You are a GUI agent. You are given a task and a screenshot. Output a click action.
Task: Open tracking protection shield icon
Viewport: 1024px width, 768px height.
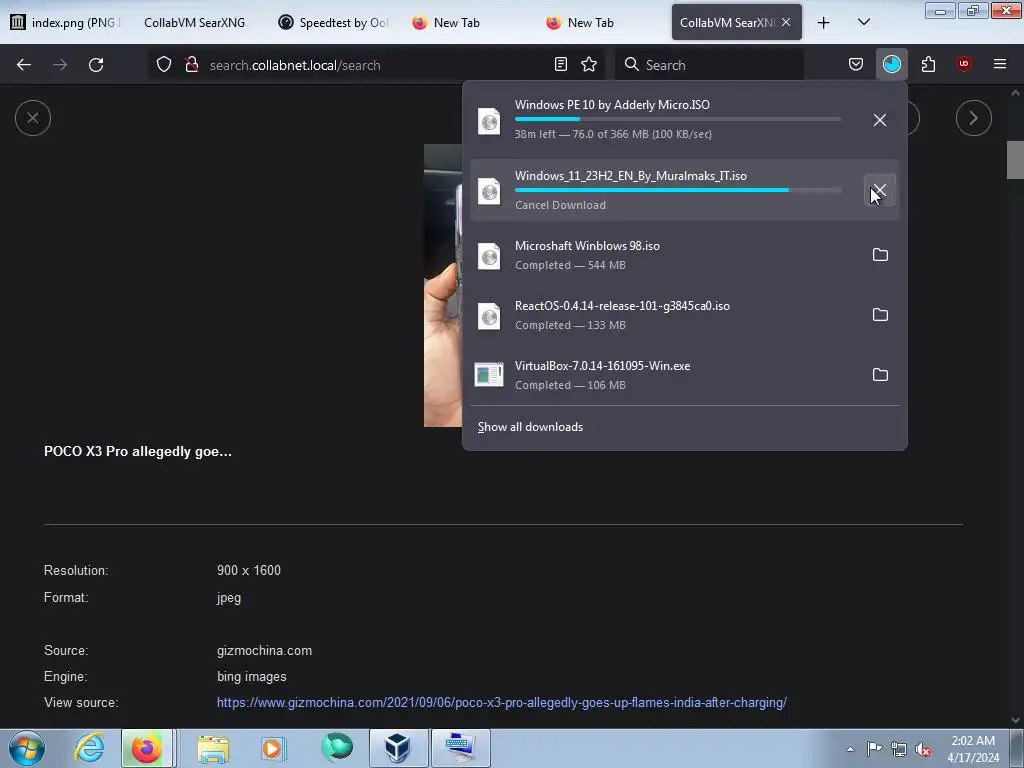(164, 65)
